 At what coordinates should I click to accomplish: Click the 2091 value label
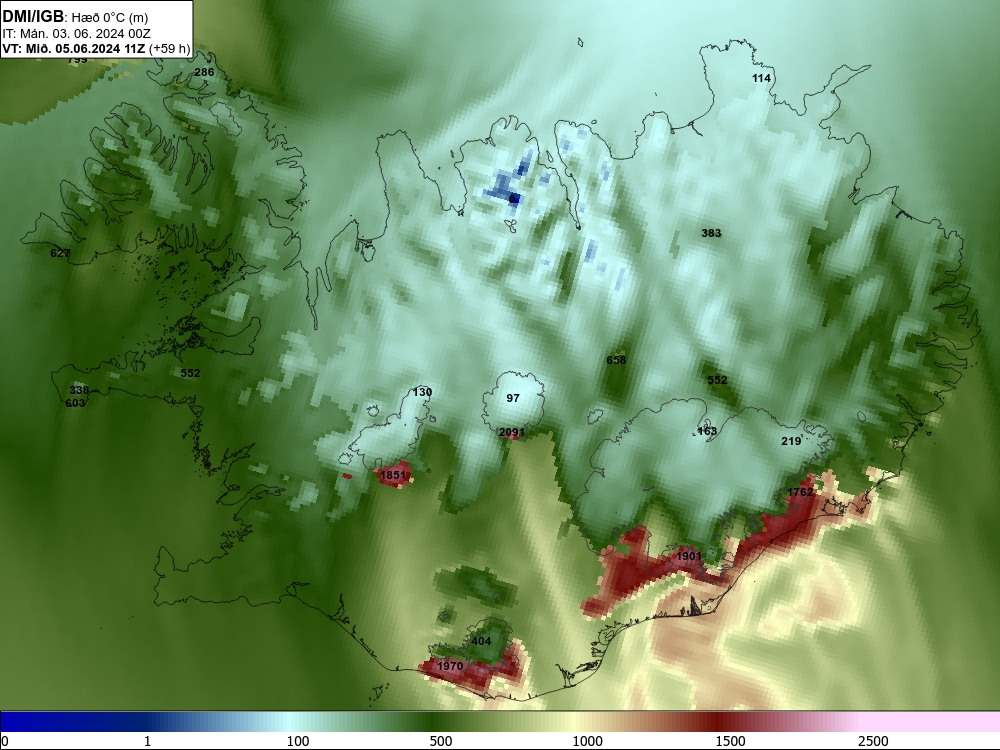click(x=511, y=432)
